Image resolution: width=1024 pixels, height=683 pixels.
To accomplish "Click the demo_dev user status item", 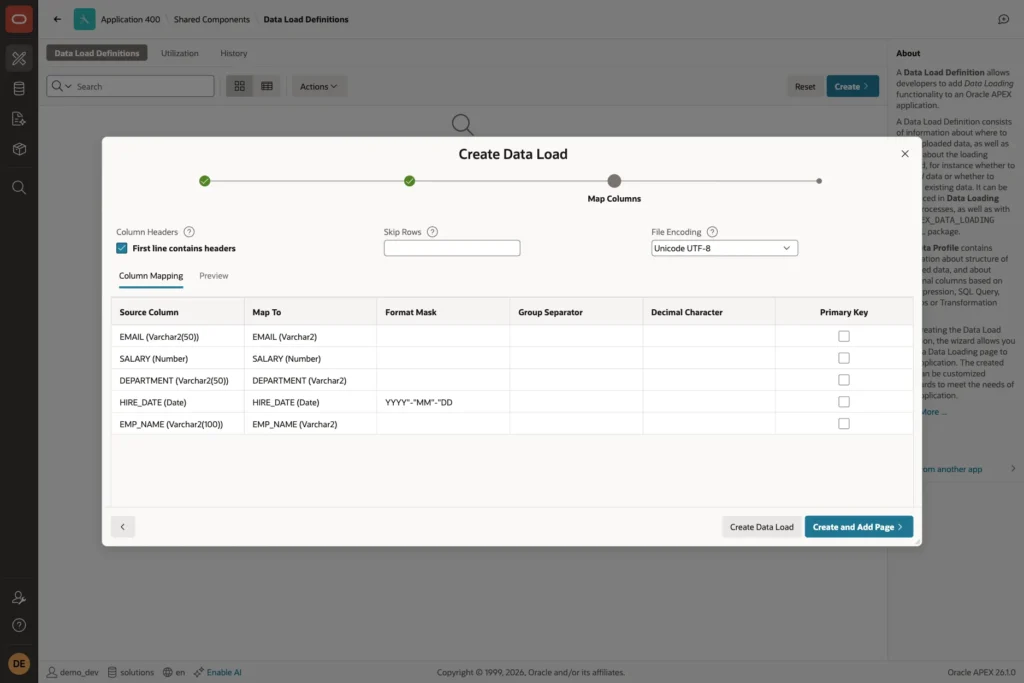I will click(72, 672).
